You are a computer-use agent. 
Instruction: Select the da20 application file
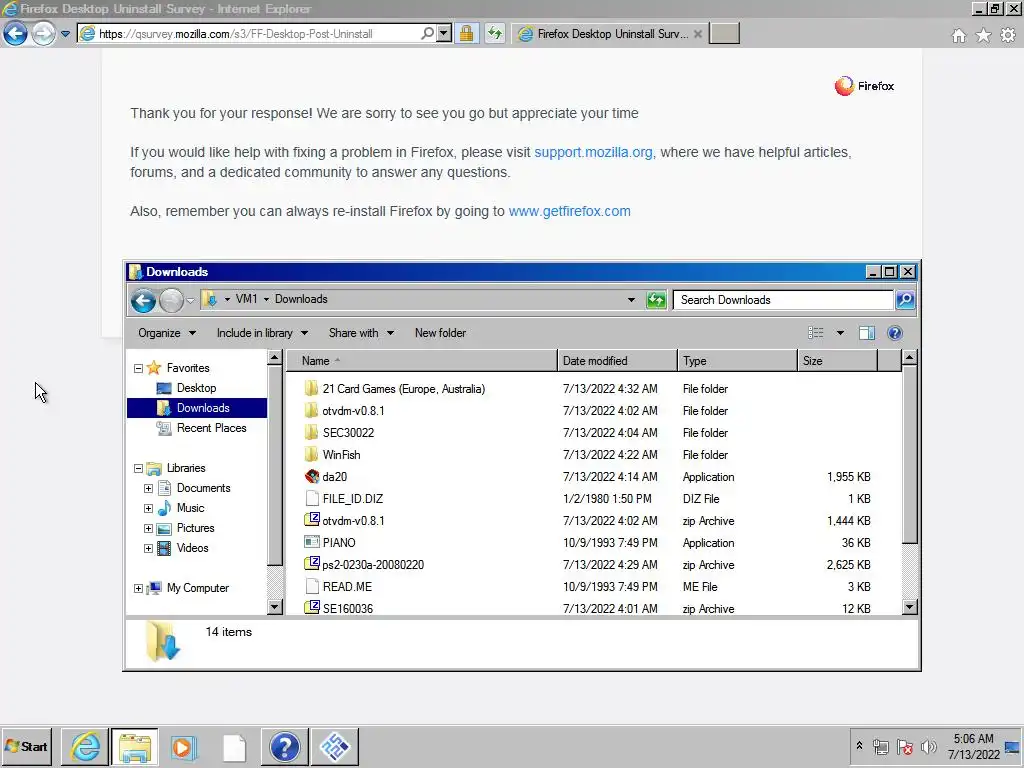coord(334,477)
